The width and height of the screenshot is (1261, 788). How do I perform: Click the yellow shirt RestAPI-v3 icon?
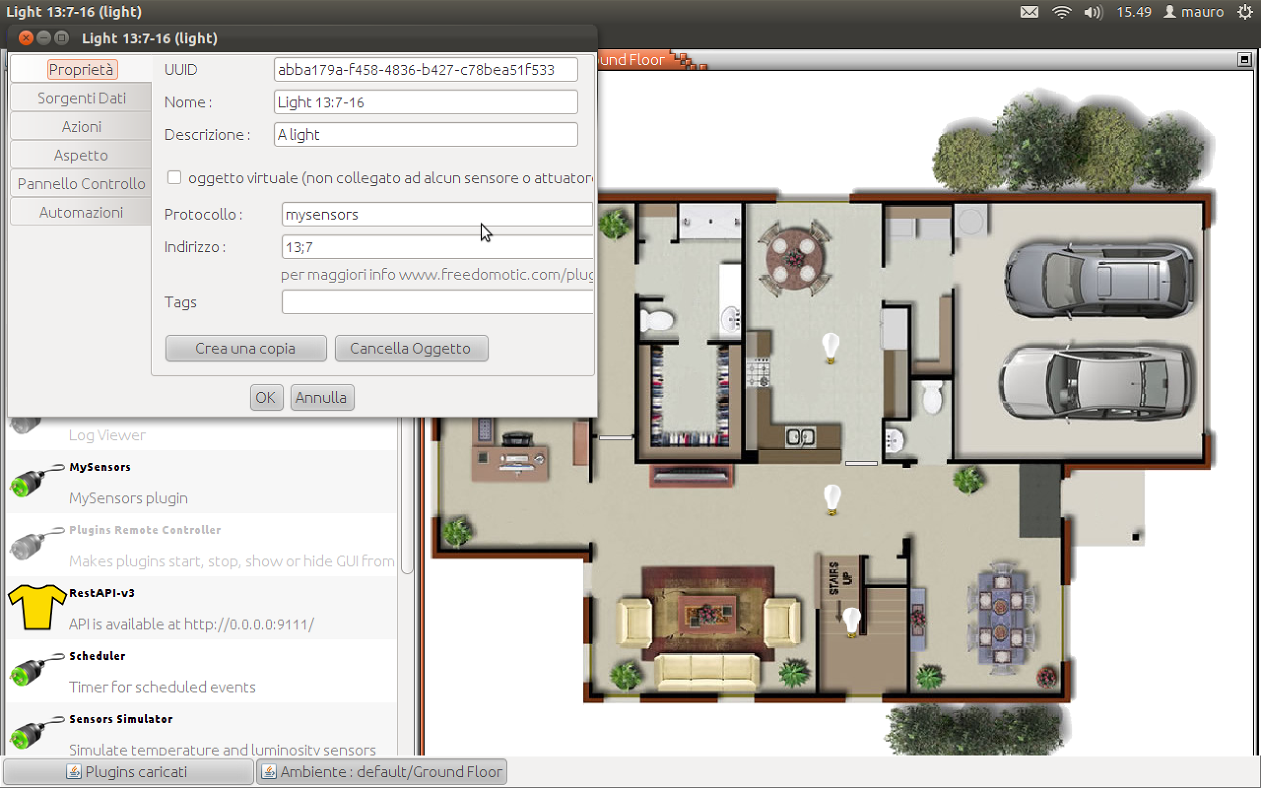point(36,607)
